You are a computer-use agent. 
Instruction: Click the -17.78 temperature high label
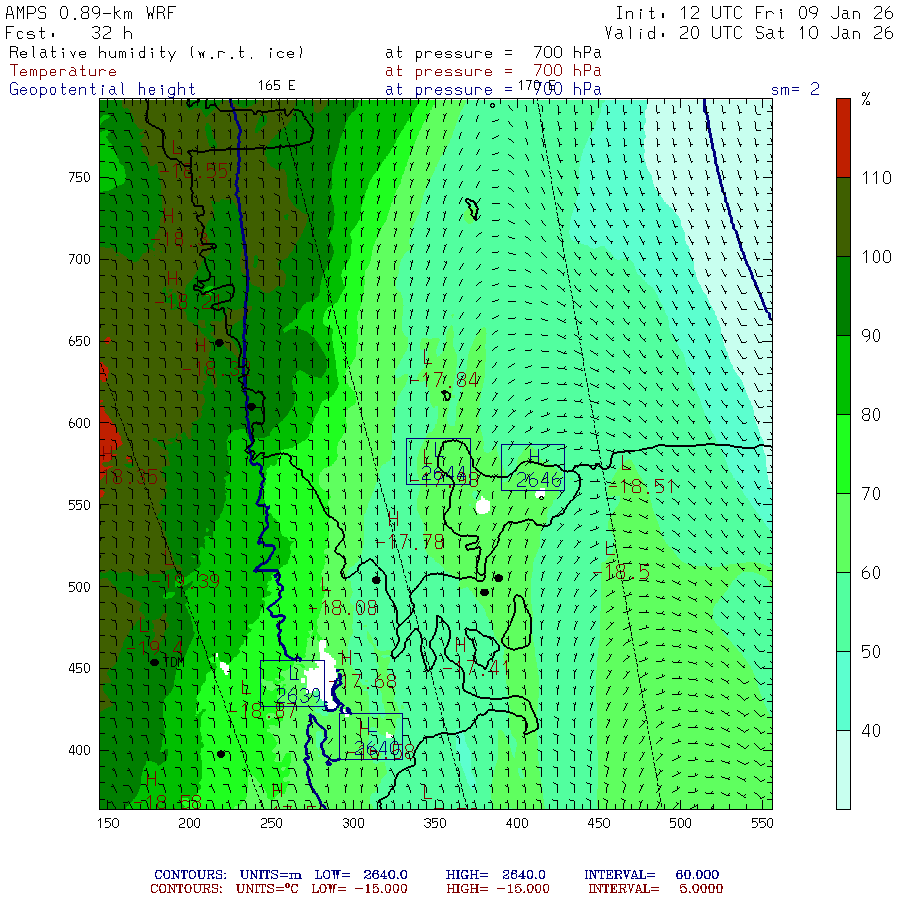tap(410, 542)
